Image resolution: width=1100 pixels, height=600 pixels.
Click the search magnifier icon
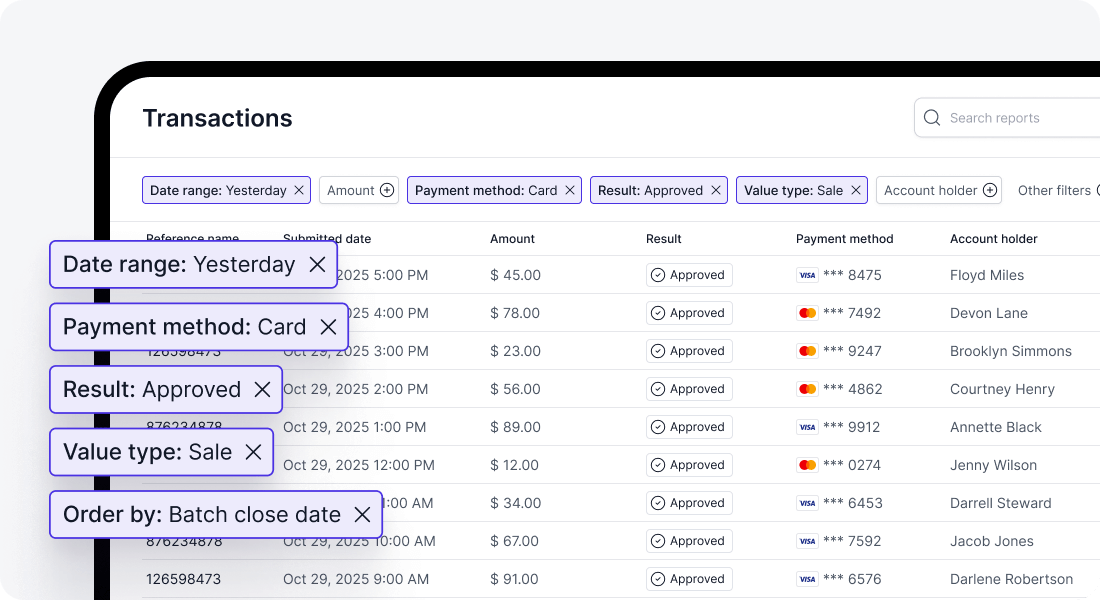(x=932, y=118)
